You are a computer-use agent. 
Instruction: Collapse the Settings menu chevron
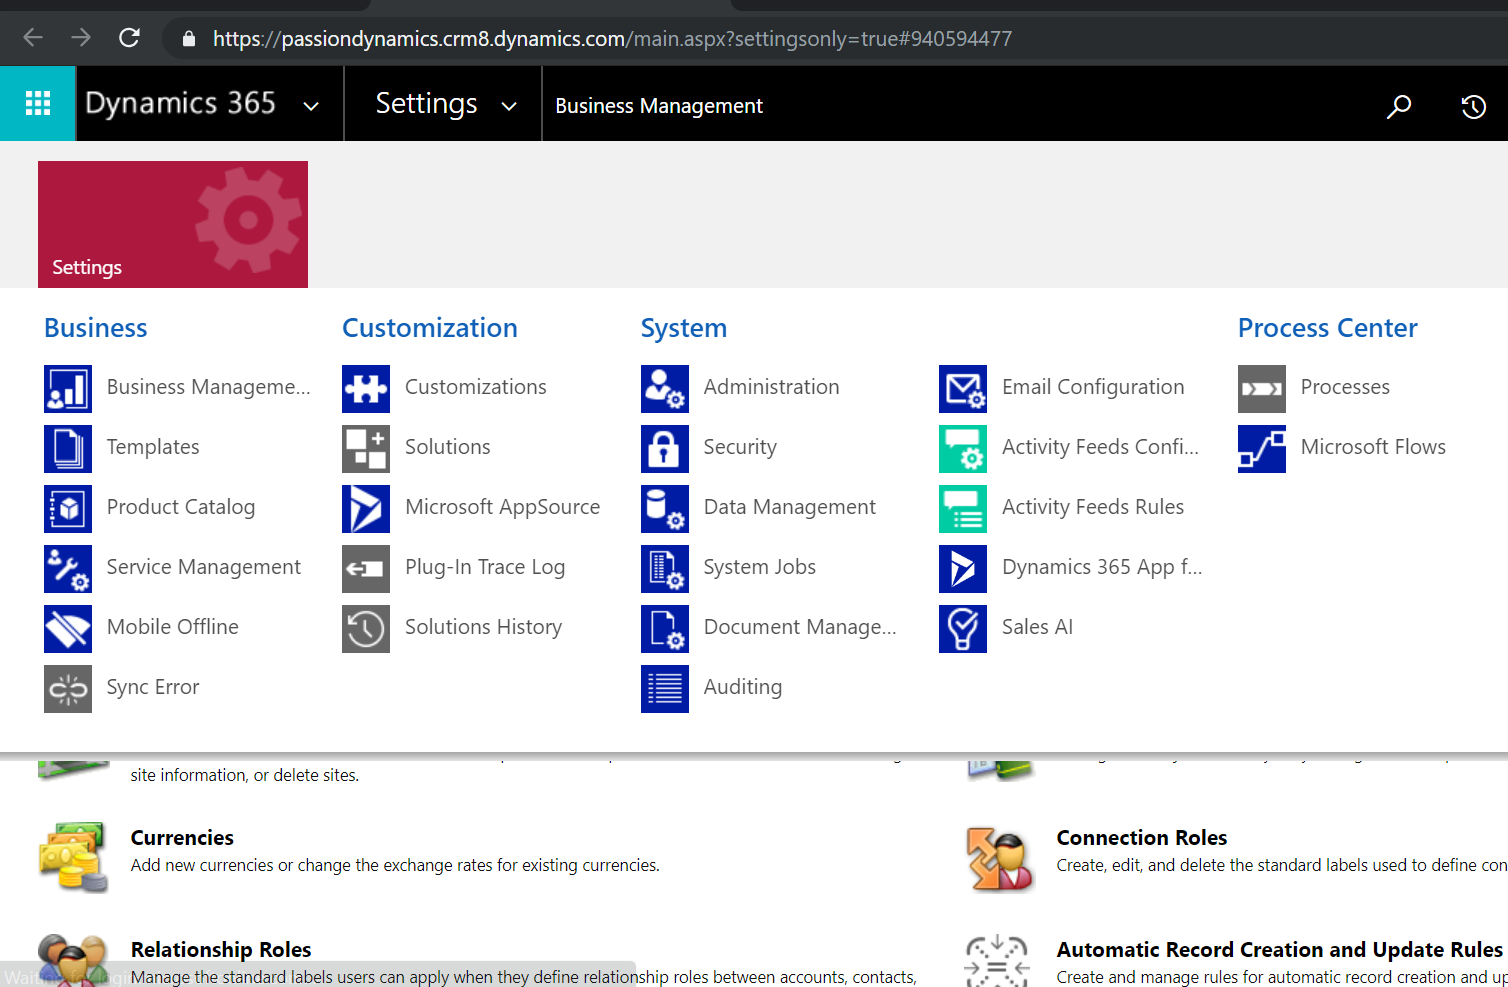[x=509, y=106]
